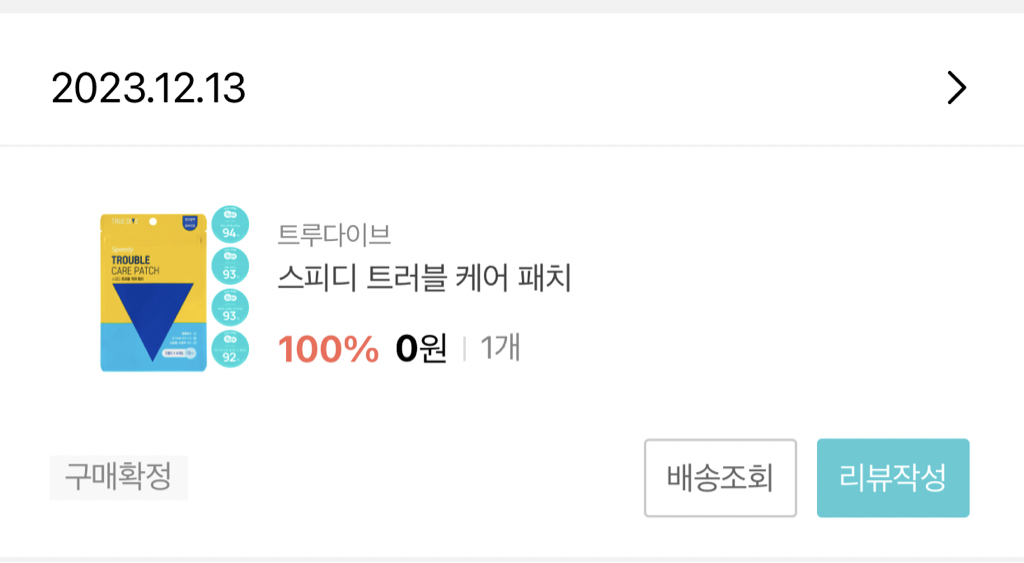
Task: Open the order dated 2023.12.13
Action: coord(148,89)
